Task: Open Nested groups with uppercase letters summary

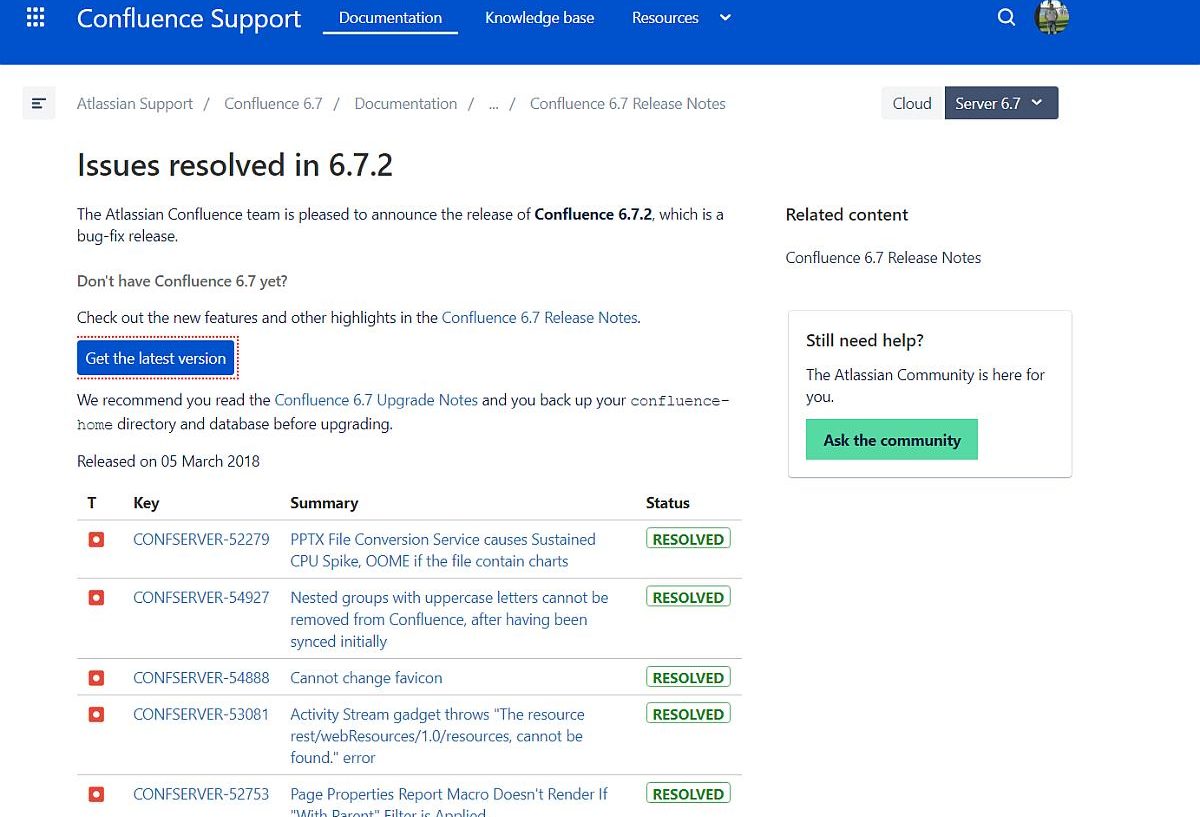Action: tap(449, 619)
